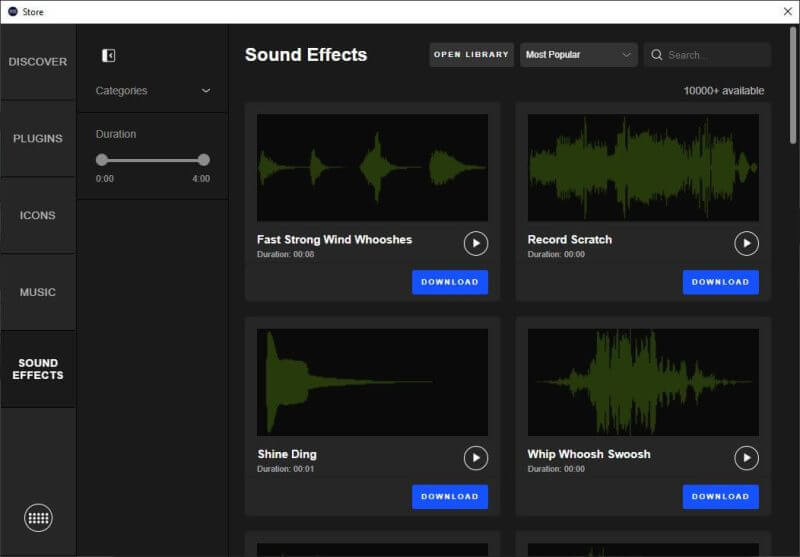Click the Record Scratch waveform thumbnail
The height and width of the screenshot is (557, 800).
tap(643, 167)
